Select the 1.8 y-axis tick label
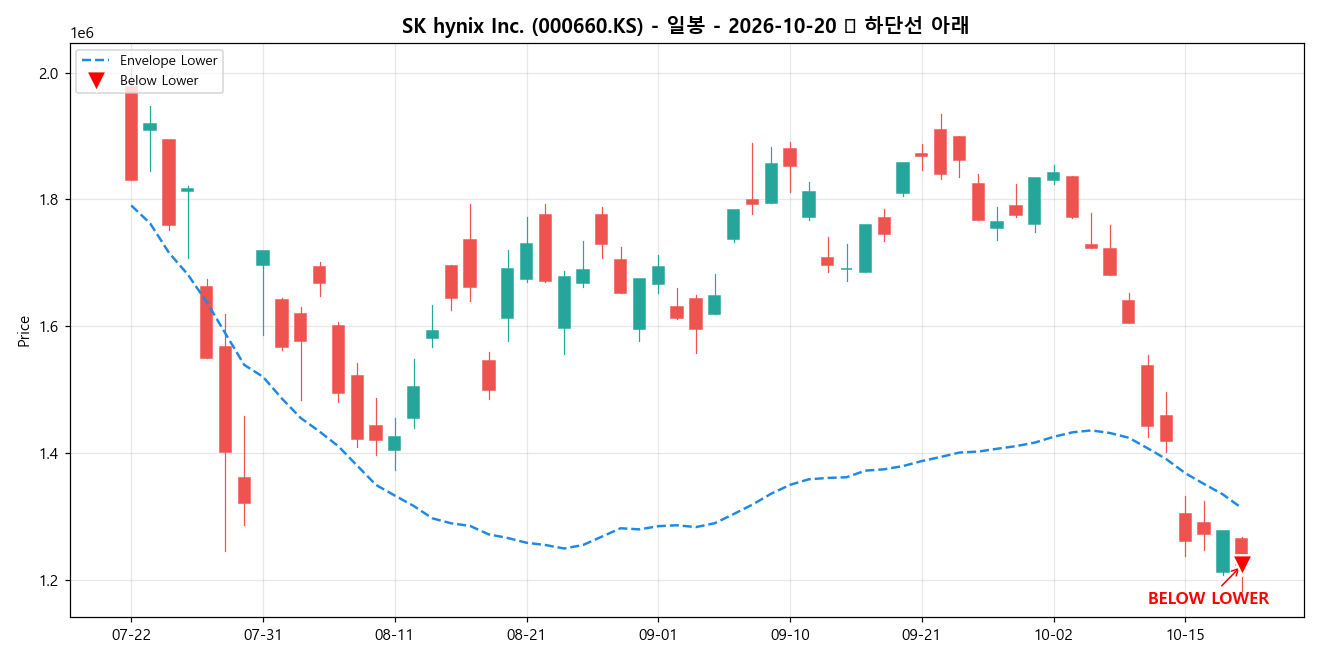This screenshot has width=1320, height=660. [48, 200]
